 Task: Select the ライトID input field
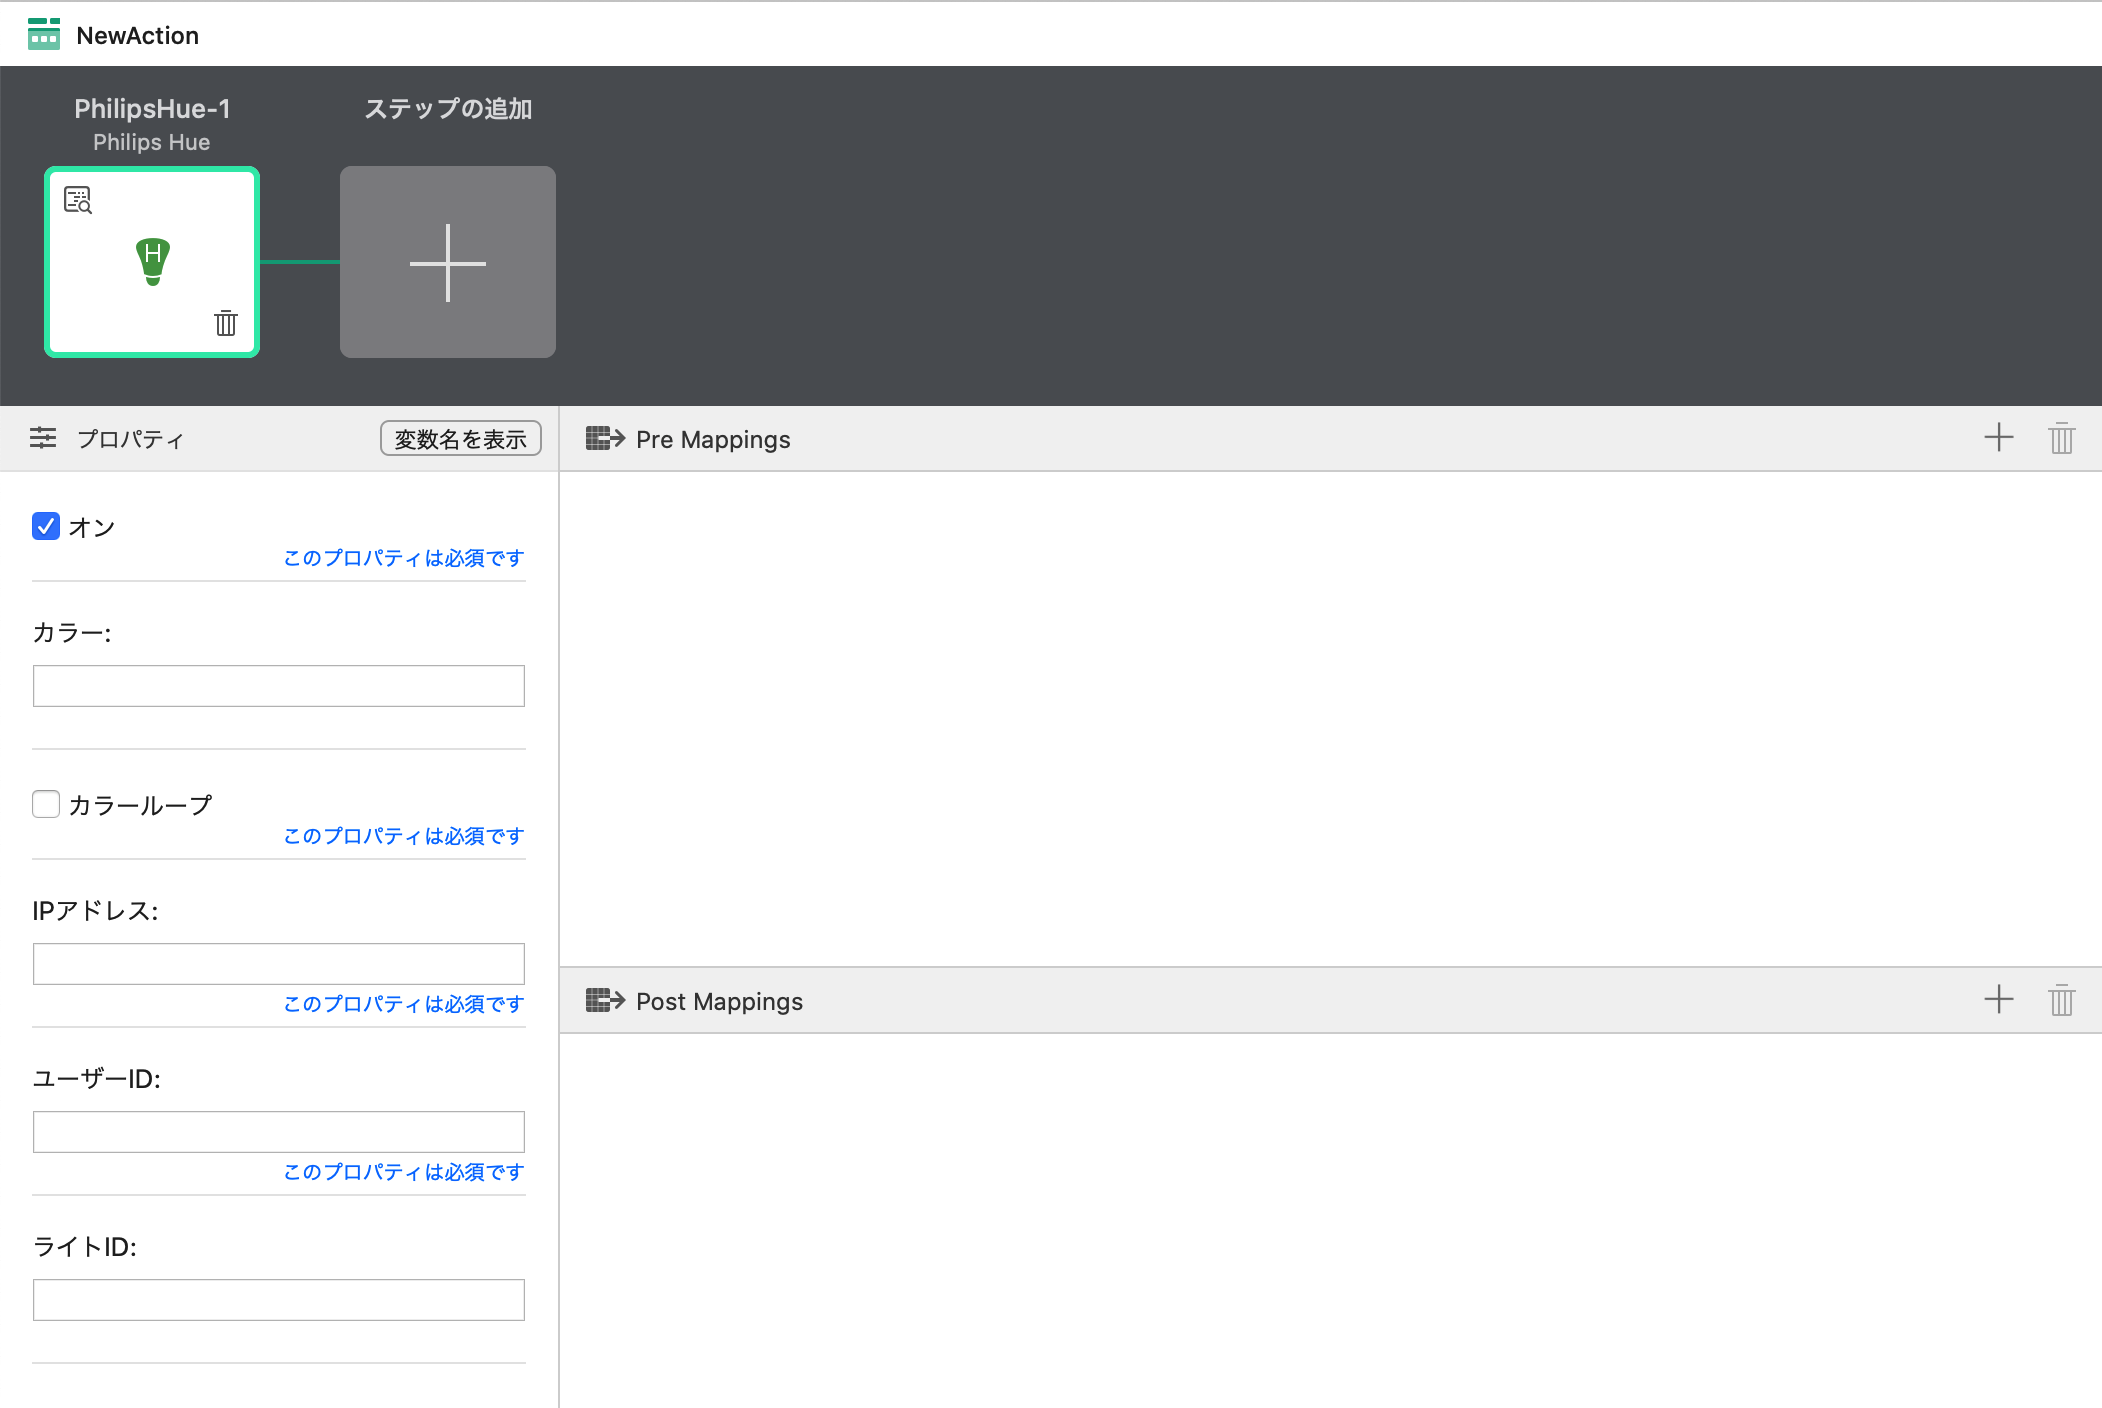(x=278, y=1300)
